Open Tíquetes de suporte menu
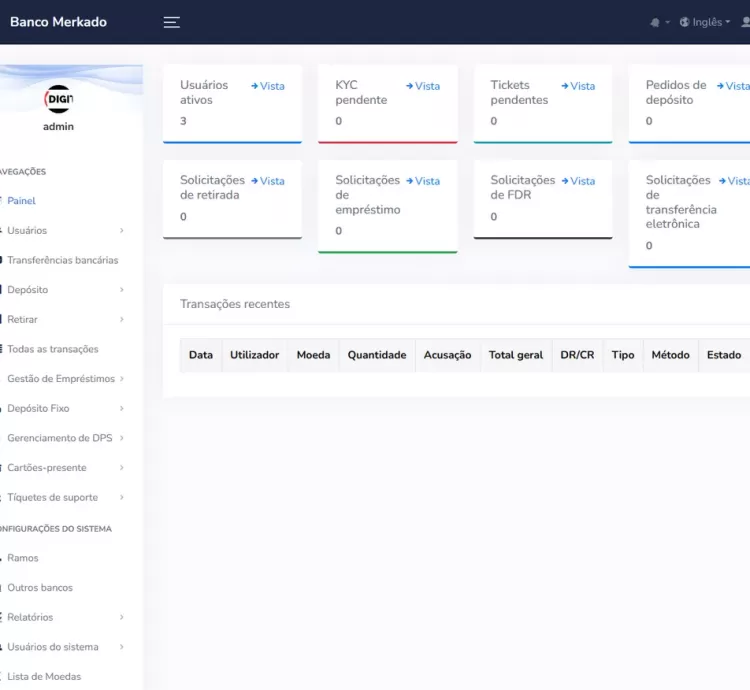This screenshot has height=690, width=750. click(x=52, y=497)
